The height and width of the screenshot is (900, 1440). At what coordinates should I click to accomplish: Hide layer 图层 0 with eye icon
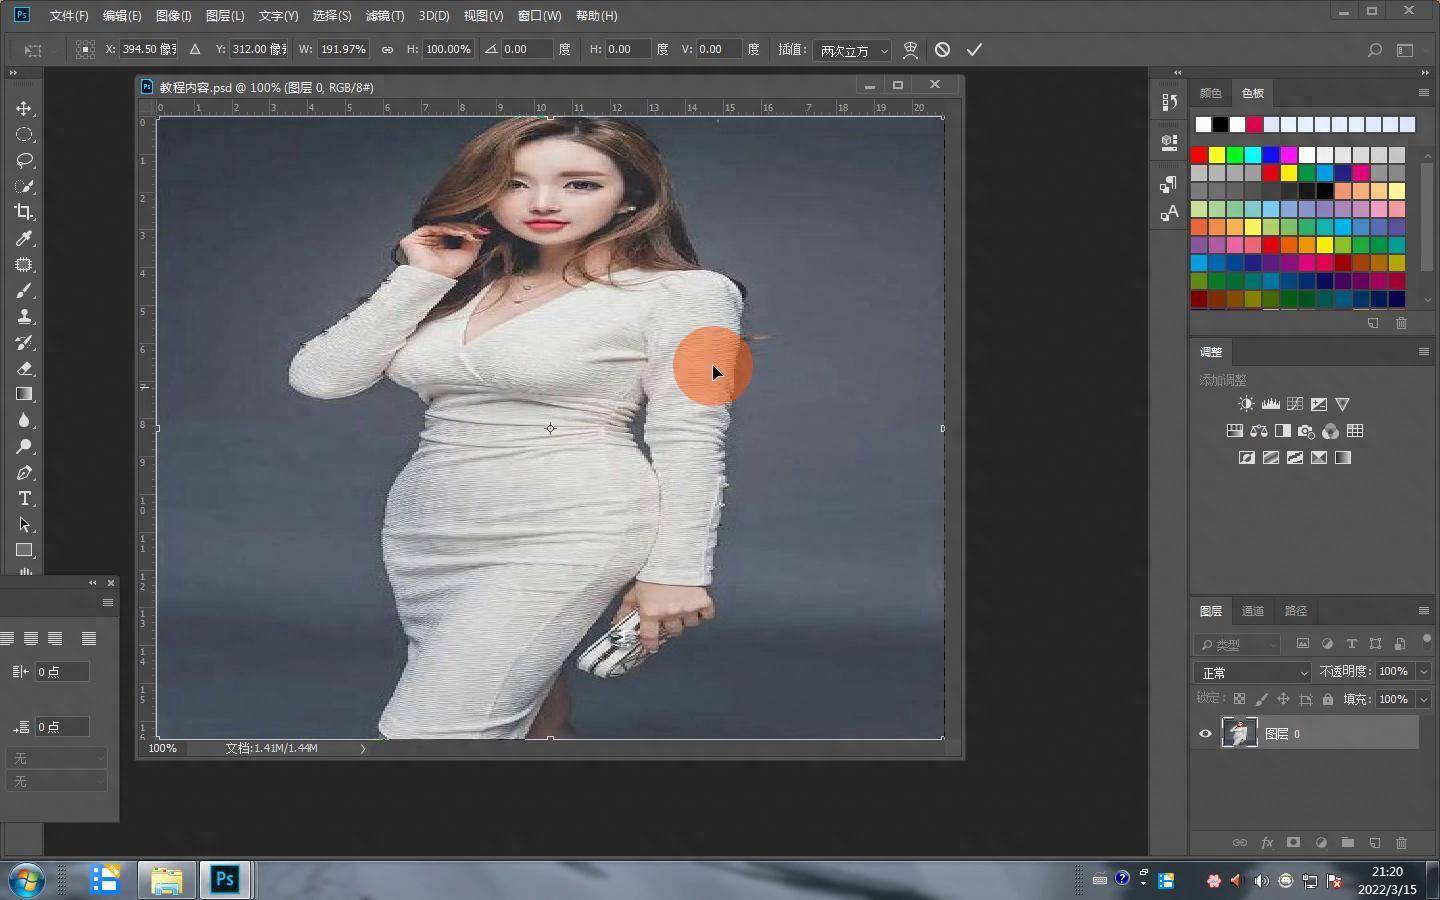pyautogui.click(x=1205, y=734)
